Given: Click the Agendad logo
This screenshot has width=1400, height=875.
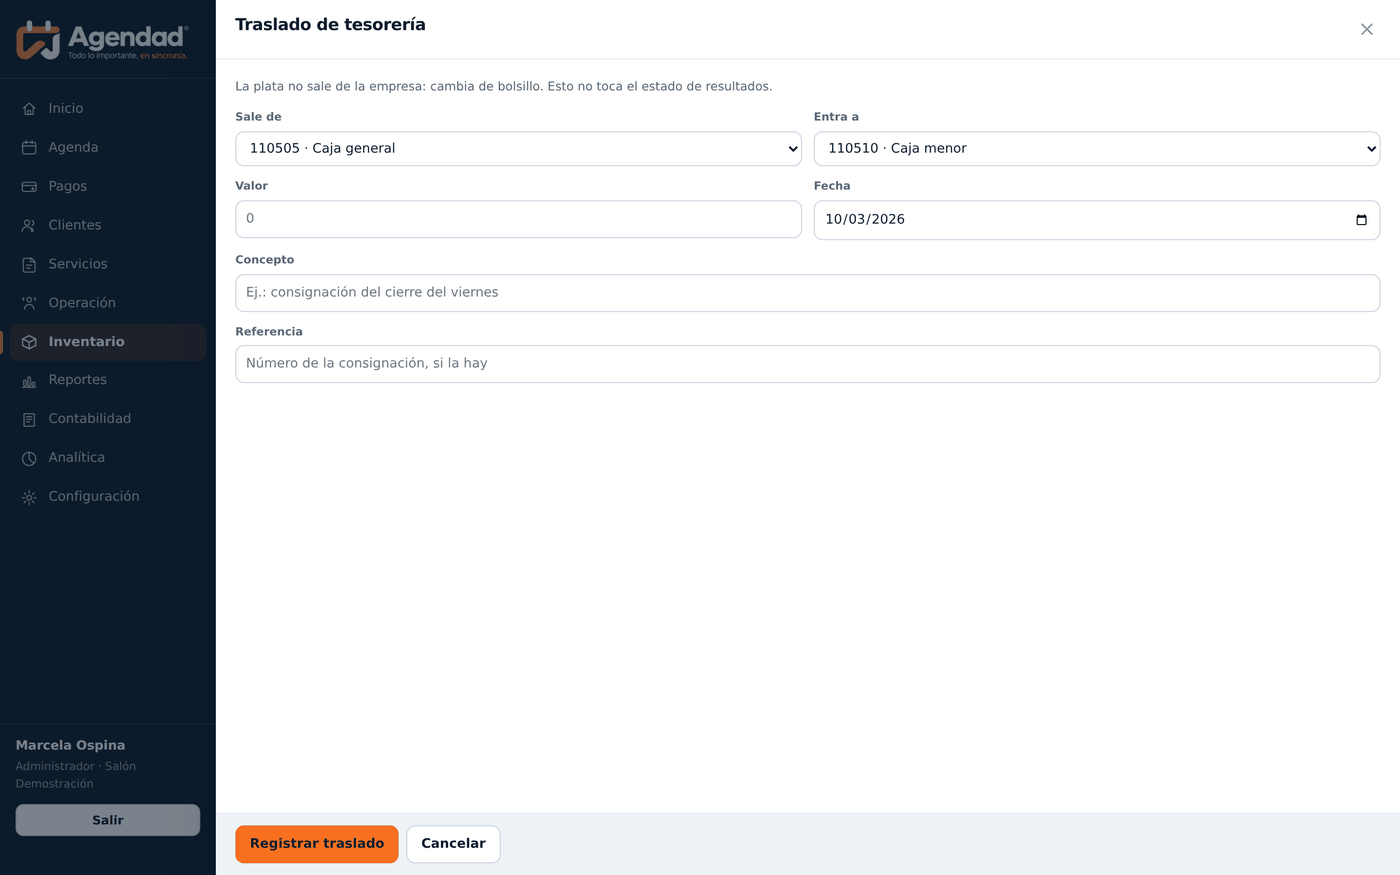Looking at the screenshot, I should 102,40.
